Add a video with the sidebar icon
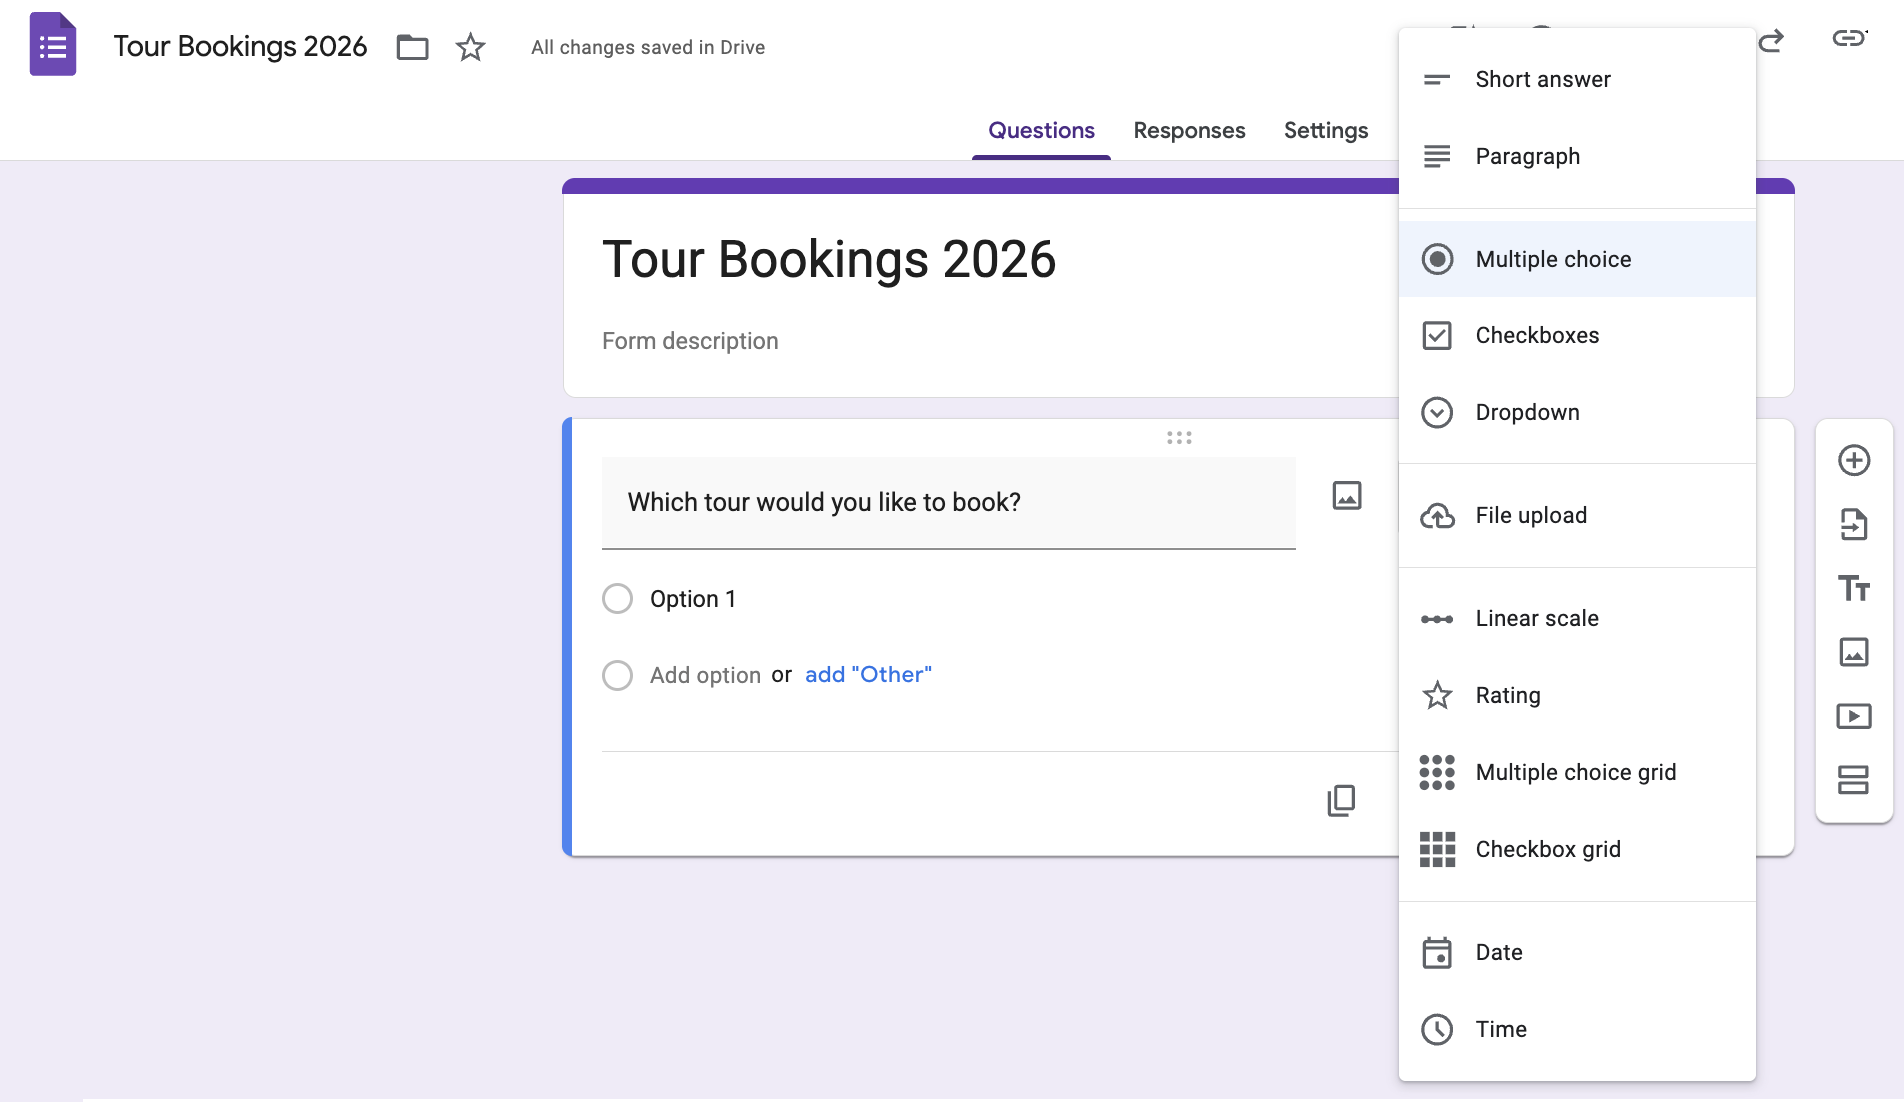The image size is (1904, 1102). pyautogui.click(x=1855, y=716)
